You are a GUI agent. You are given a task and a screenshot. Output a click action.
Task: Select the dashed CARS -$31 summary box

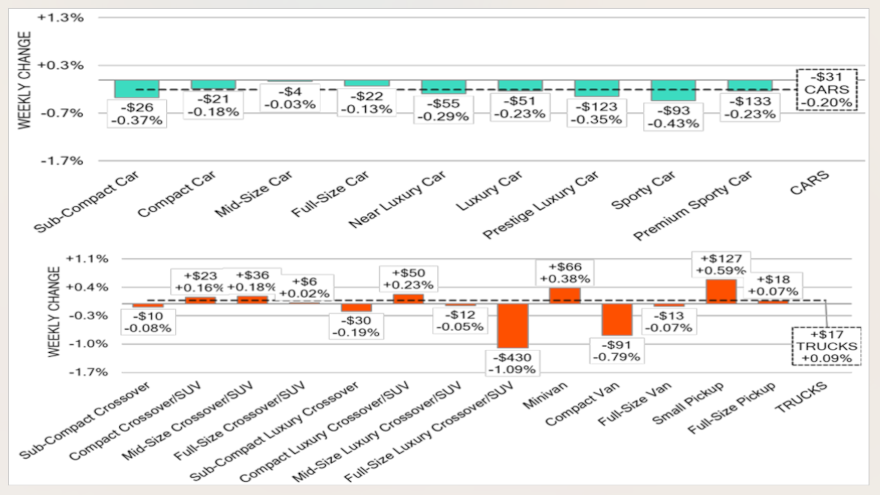coord(827,89)
